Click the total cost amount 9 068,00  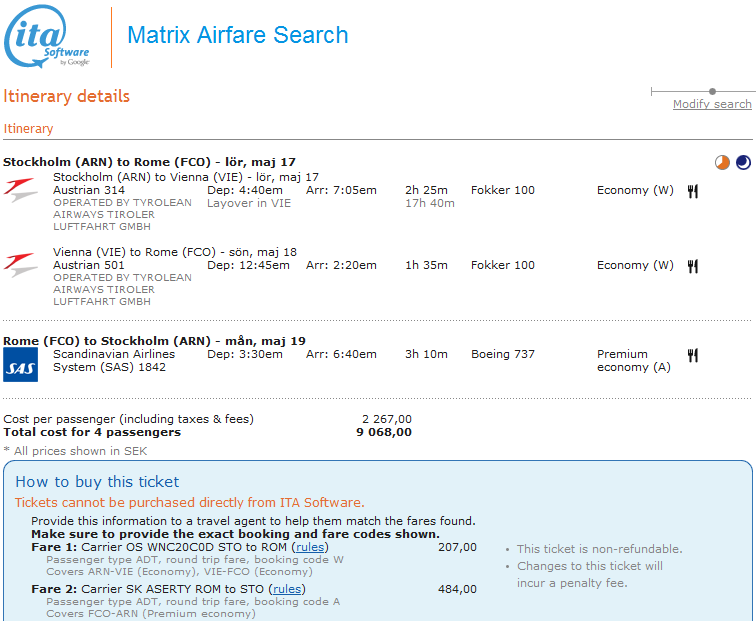coord(384,433)
